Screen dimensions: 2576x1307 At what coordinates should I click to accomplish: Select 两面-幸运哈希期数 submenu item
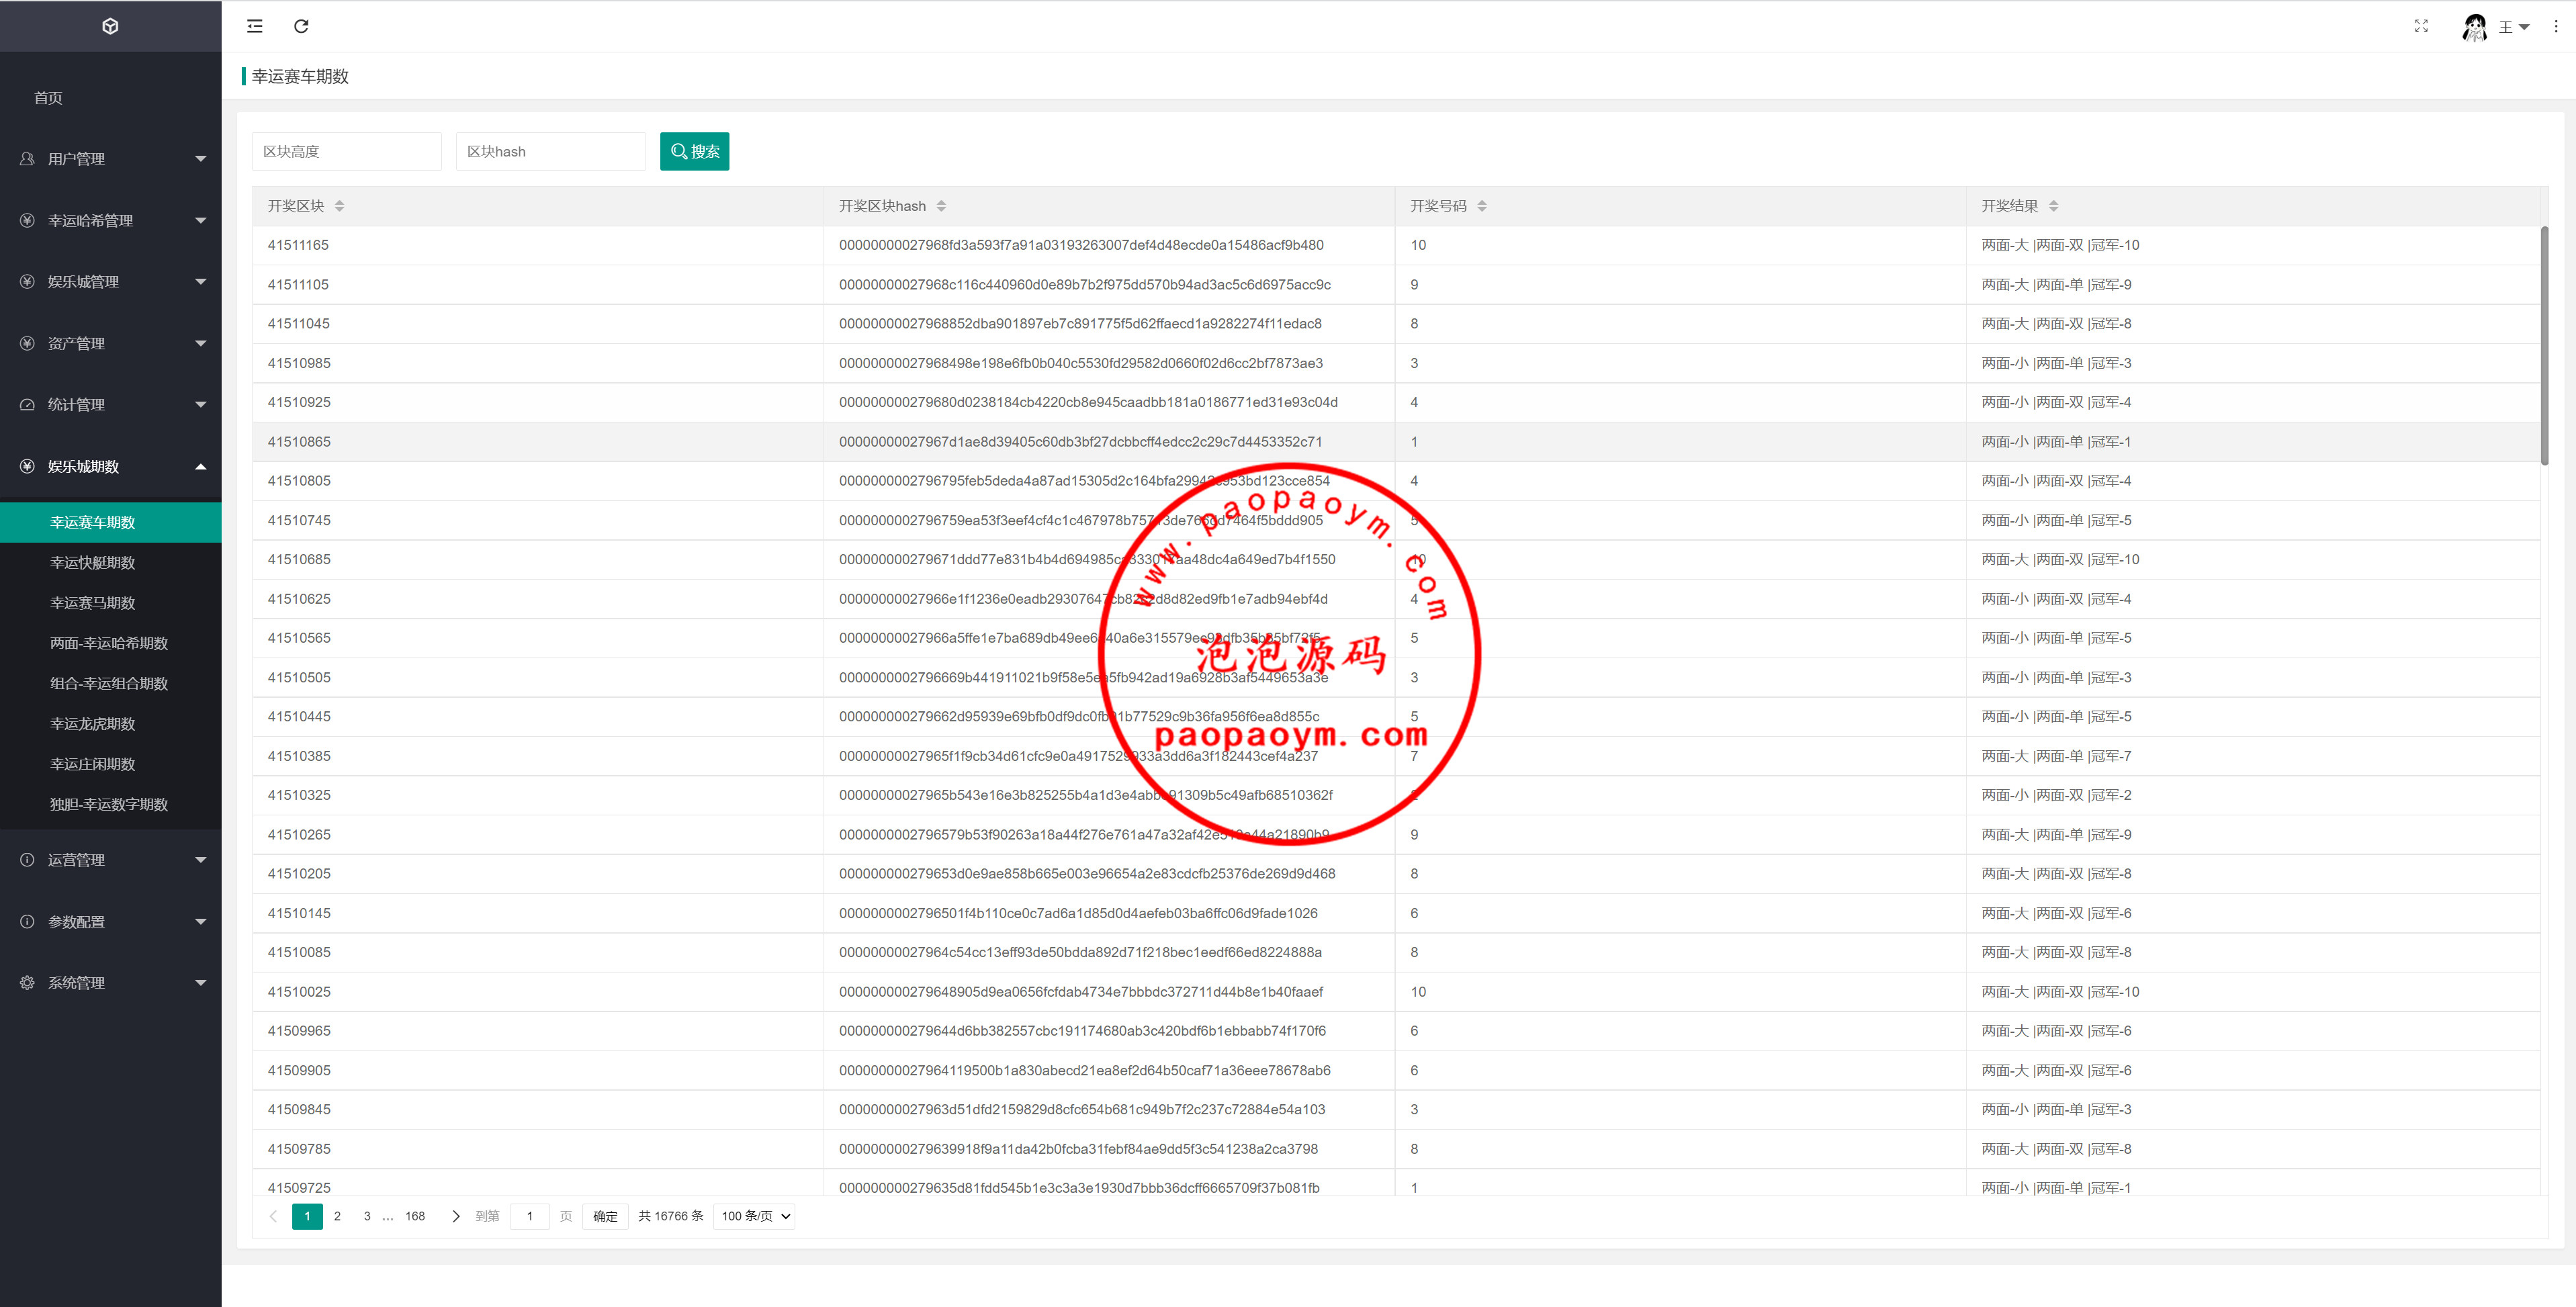coord(111,643)
